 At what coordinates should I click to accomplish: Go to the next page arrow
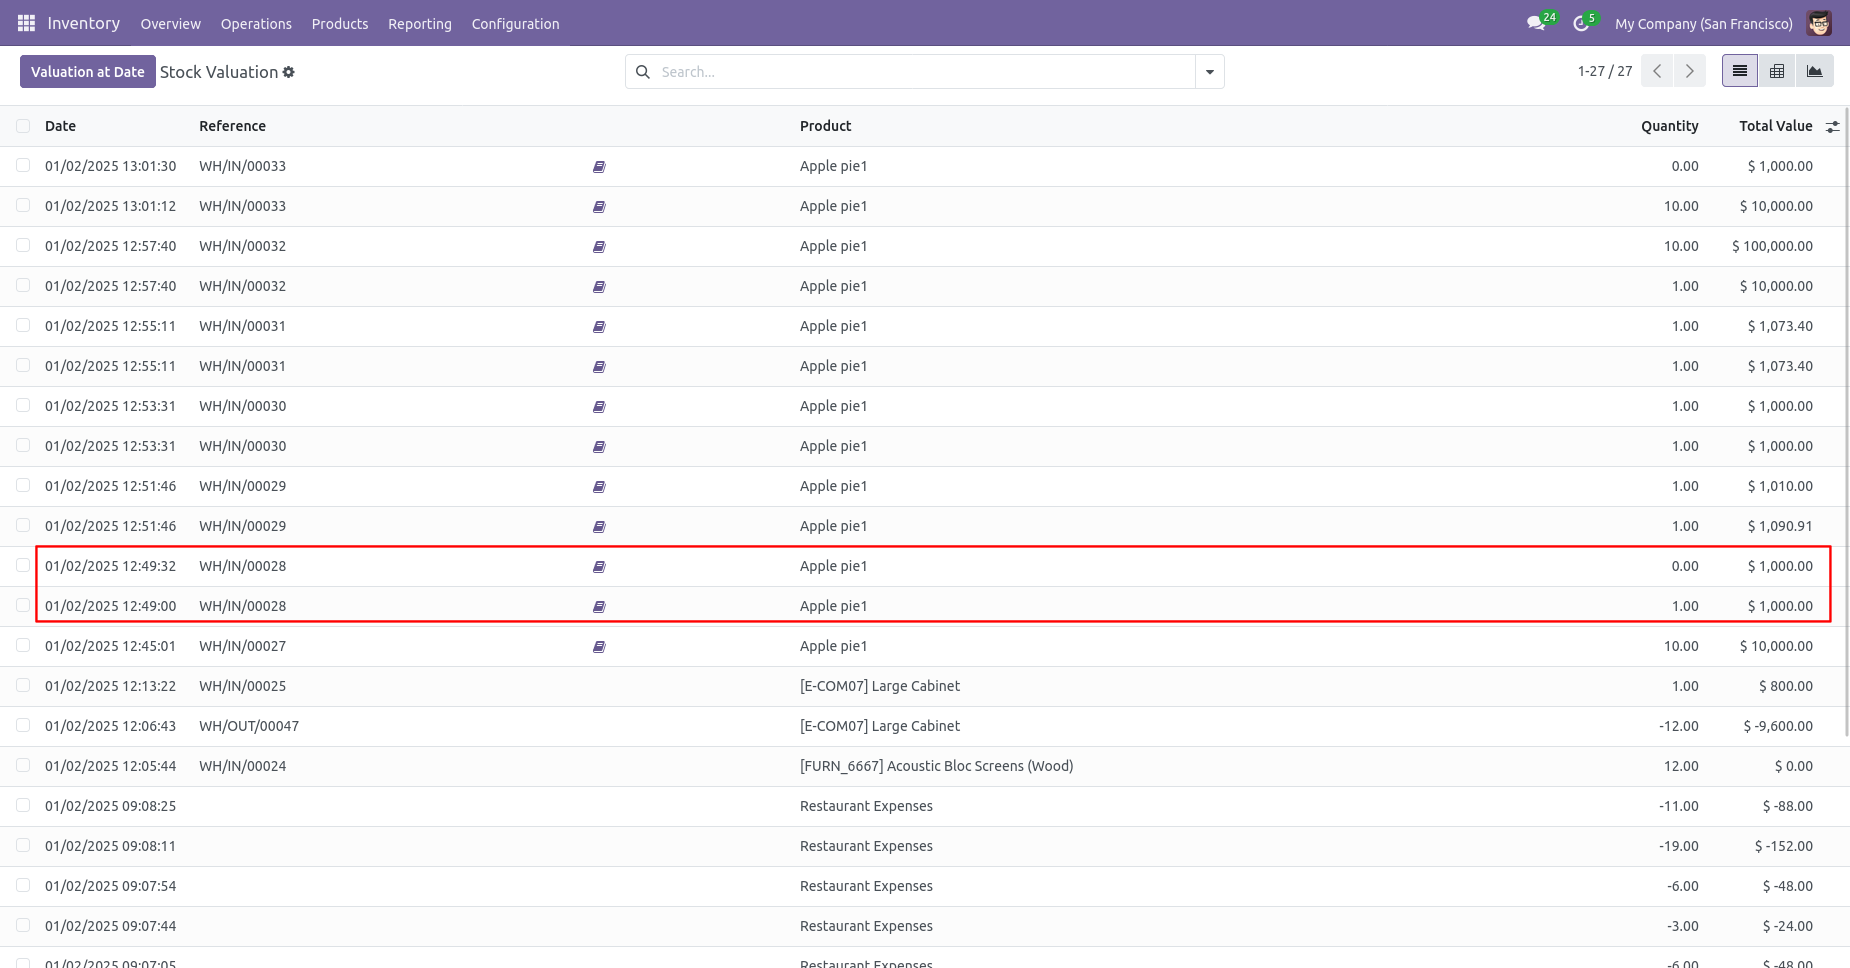click(x=1690, y=71)
